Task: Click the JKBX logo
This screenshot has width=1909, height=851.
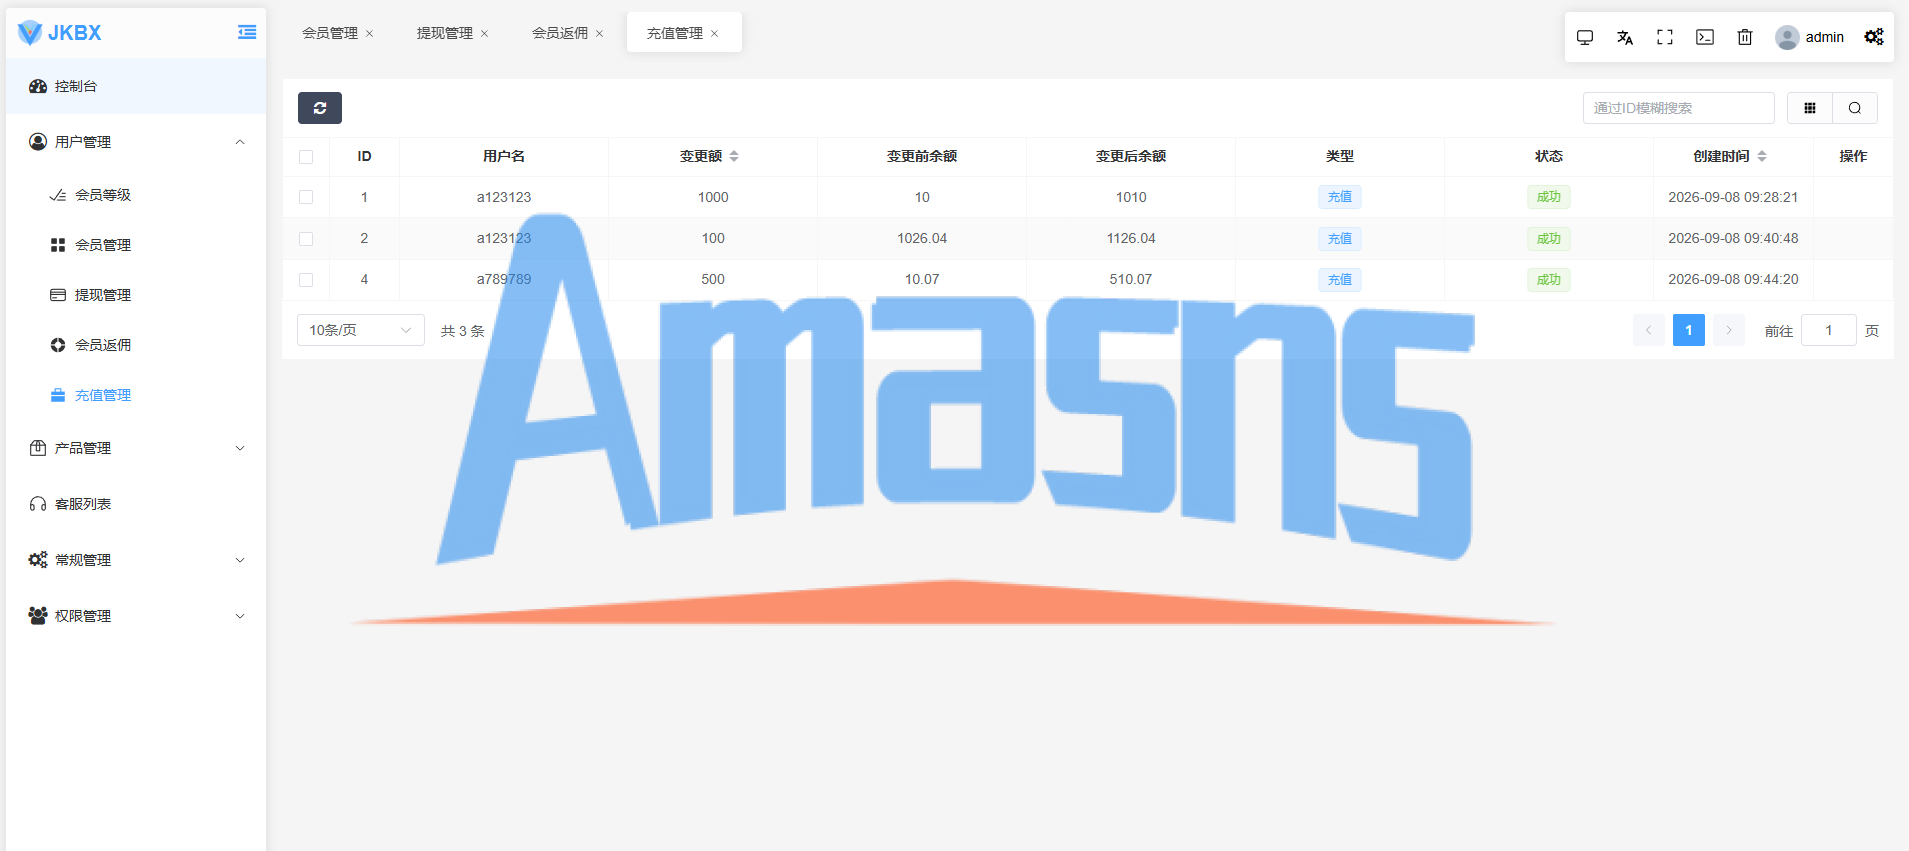Action: [x=60, y=32]
